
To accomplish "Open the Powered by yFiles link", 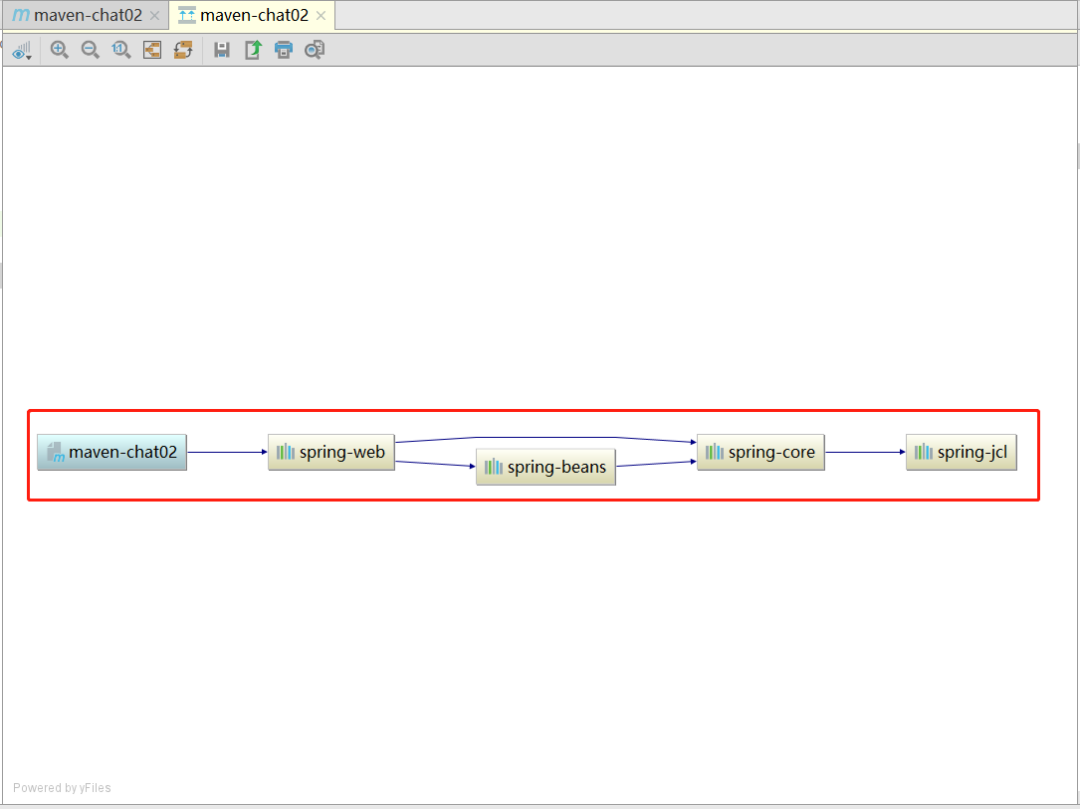I will coord(62,787).
